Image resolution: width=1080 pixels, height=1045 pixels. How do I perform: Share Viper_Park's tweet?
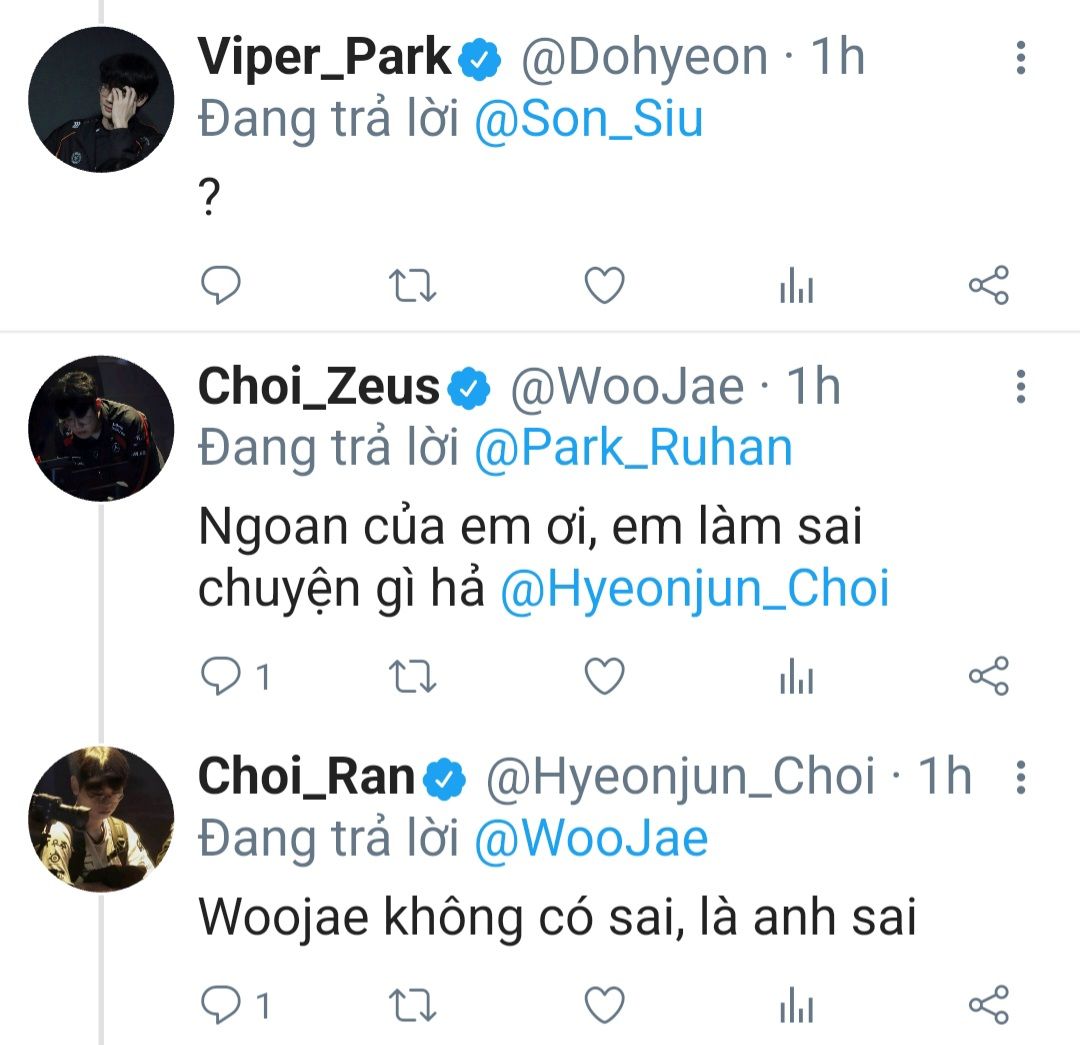[989, 287]
